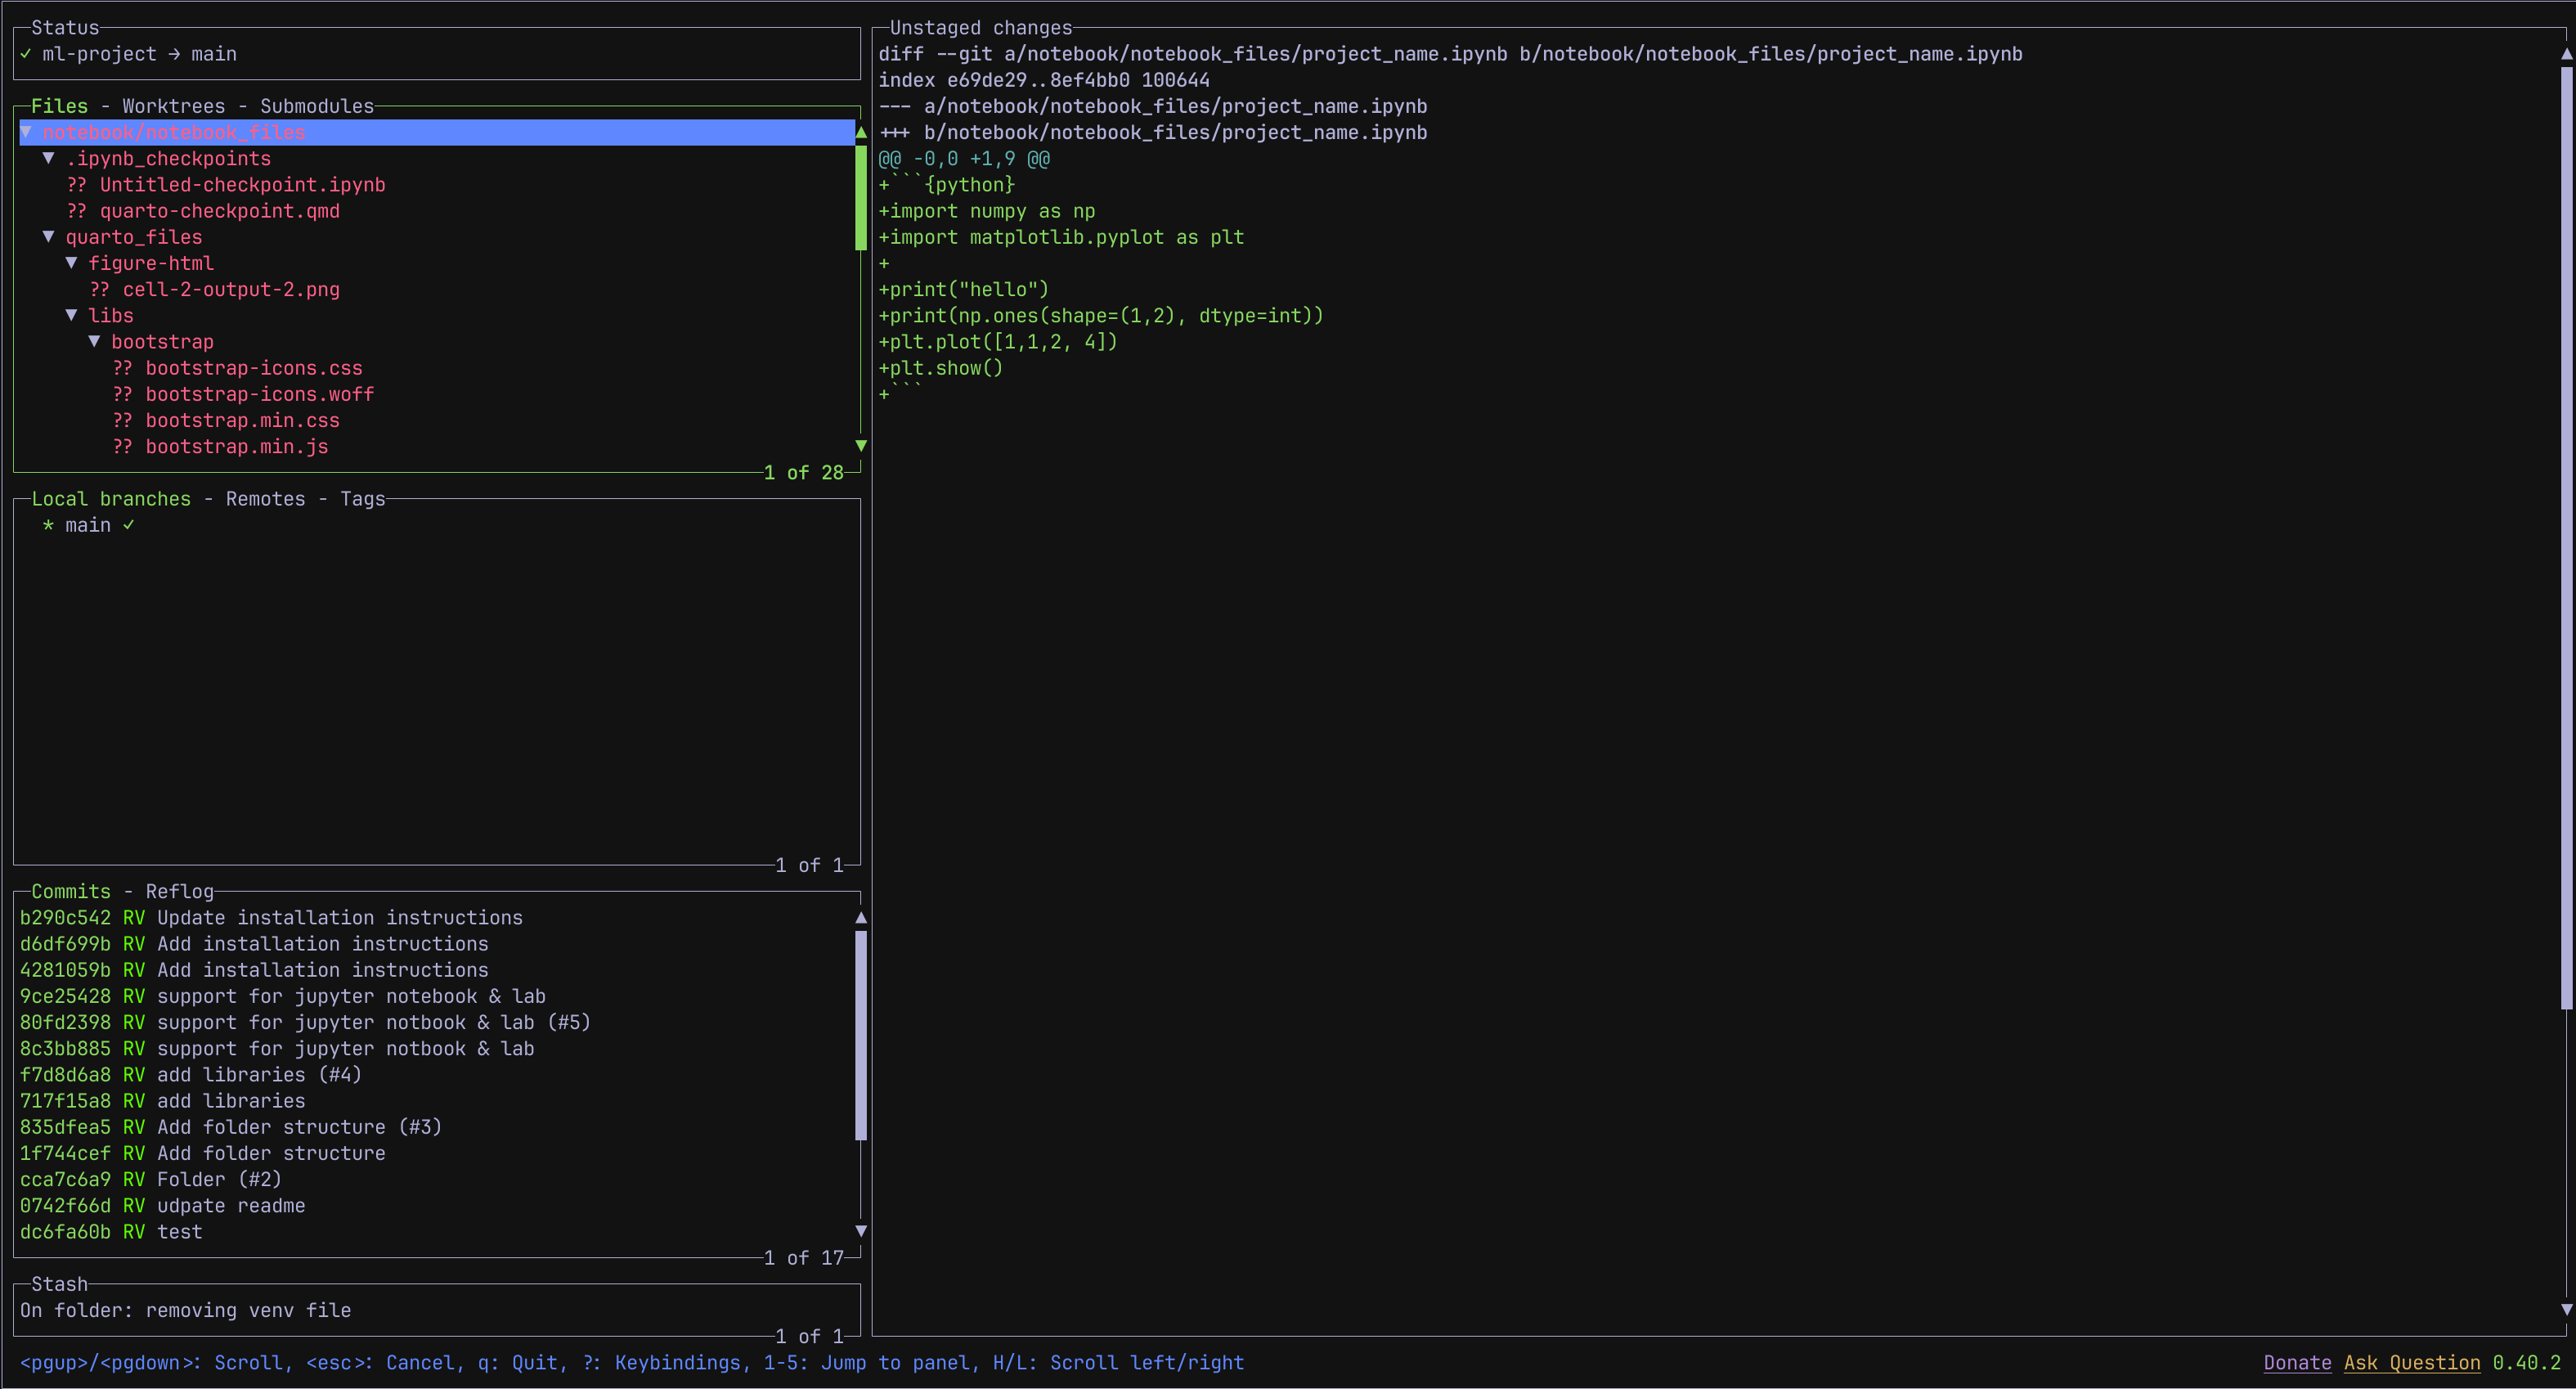Click the Commits panel scroll-down arrow
Image resolution: width=2576 pixels, height=1389 pixels.
point(860,1231)
